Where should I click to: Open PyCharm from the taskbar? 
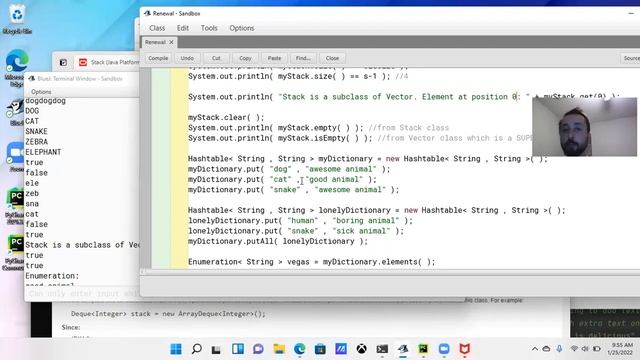click(x=423, y=349)
